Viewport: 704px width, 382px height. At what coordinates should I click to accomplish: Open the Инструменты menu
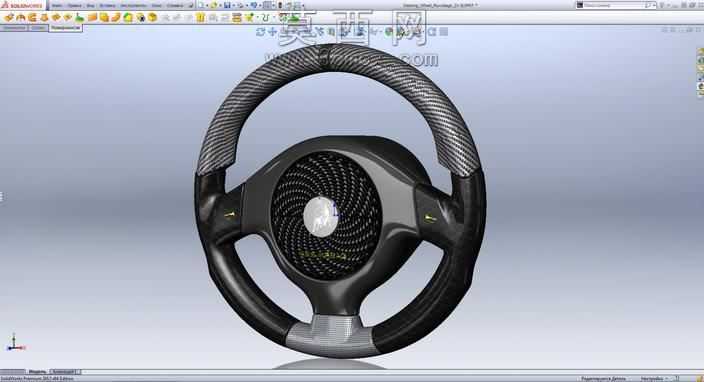tap(133, 5)
